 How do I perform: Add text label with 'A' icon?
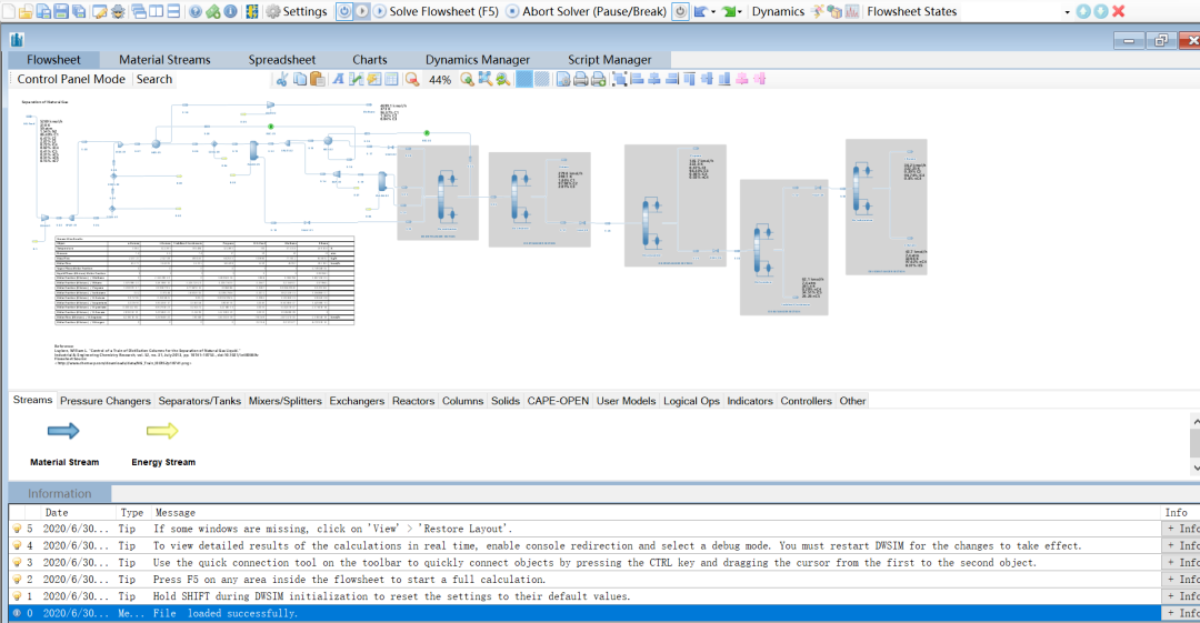coord(339,80)
